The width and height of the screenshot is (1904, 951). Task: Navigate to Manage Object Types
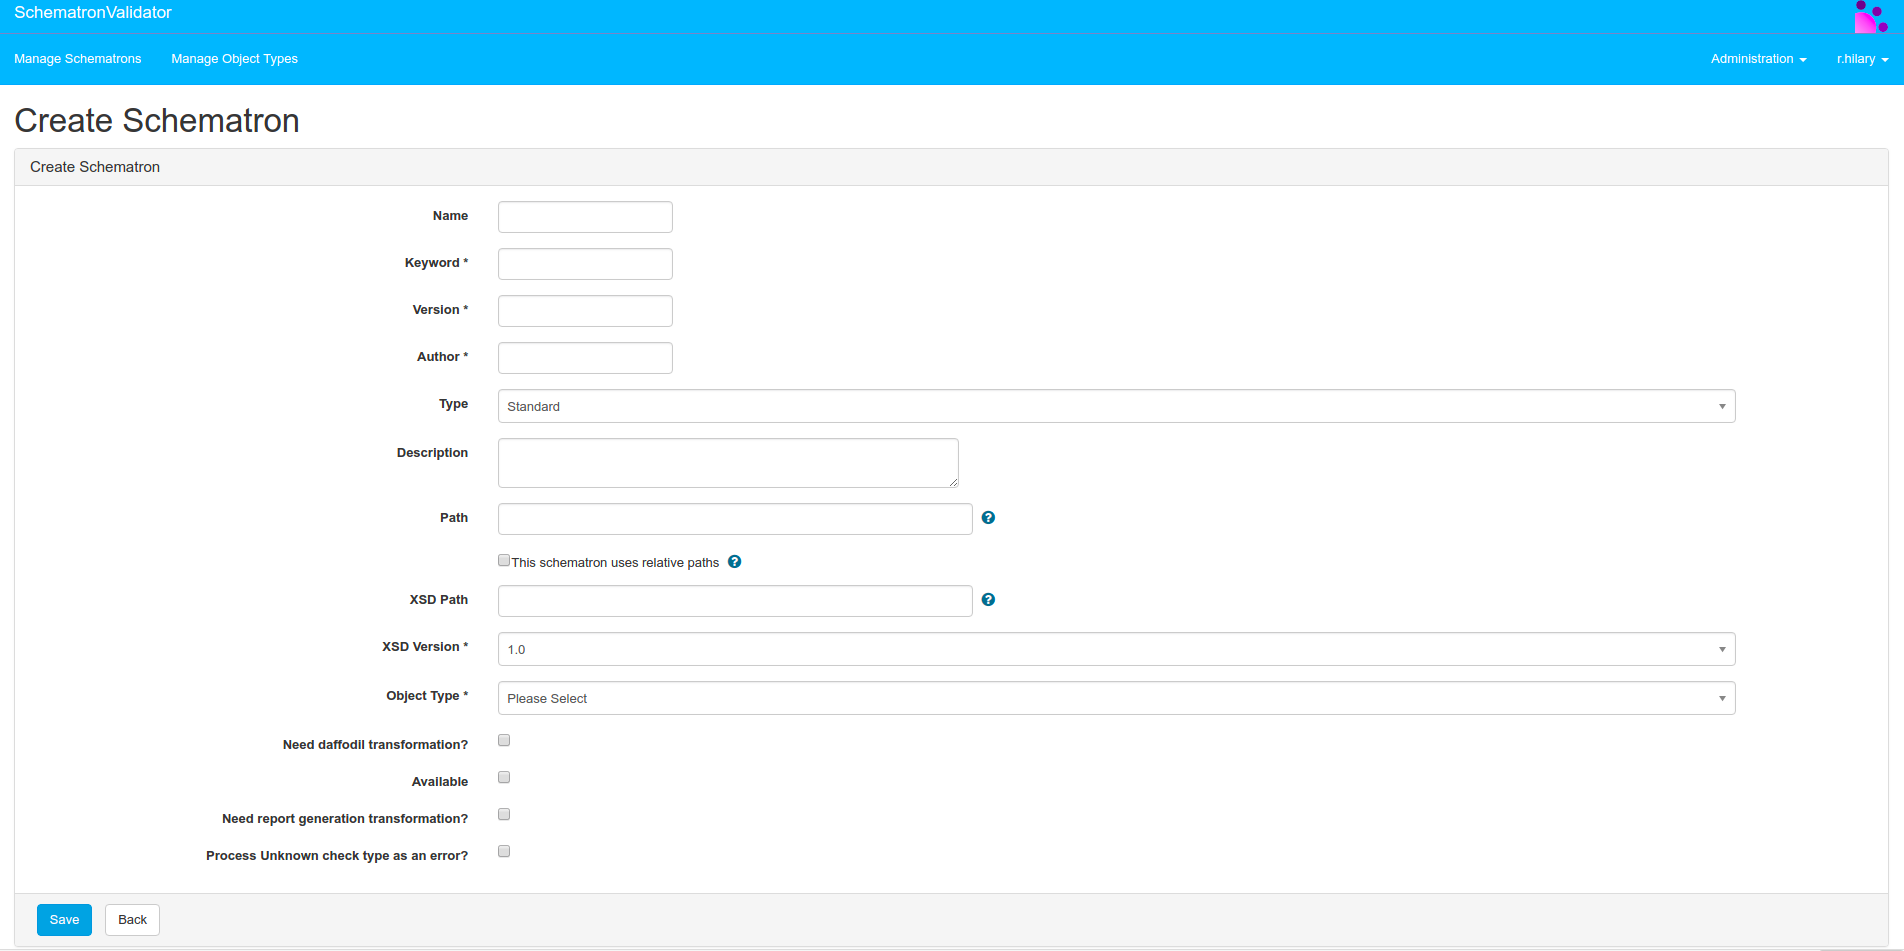click(234, 59)
